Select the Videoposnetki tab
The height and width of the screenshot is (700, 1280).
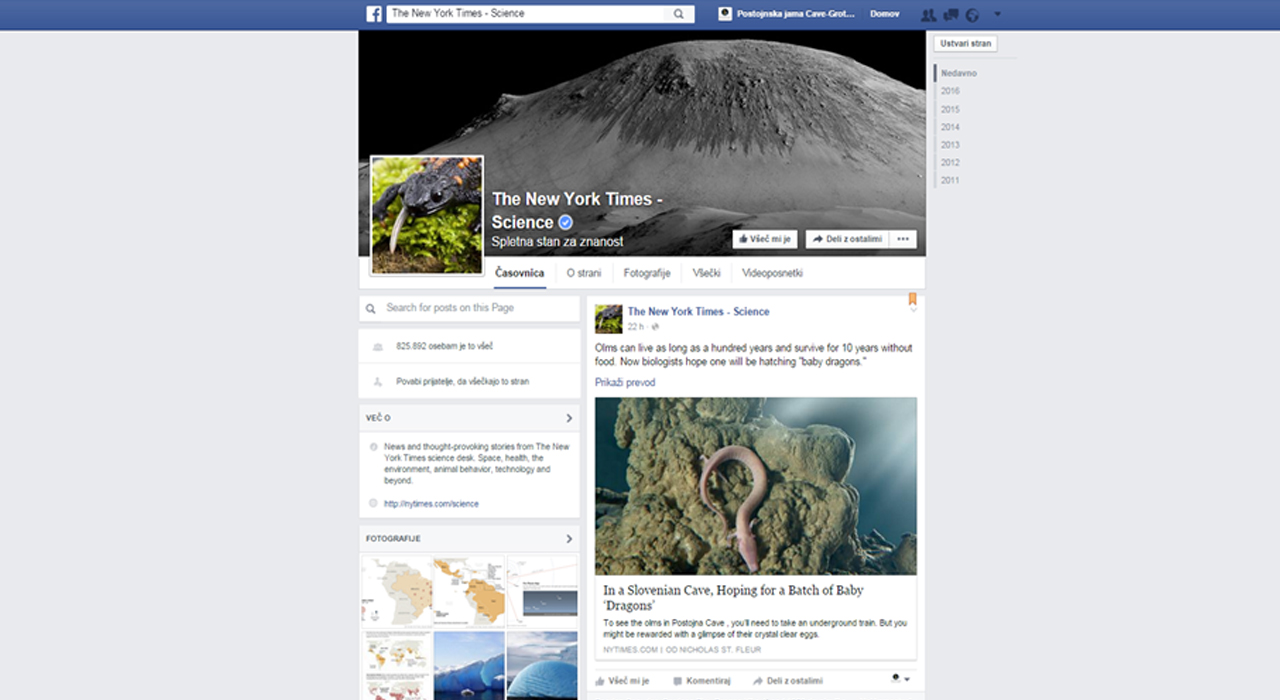point(772,273)
